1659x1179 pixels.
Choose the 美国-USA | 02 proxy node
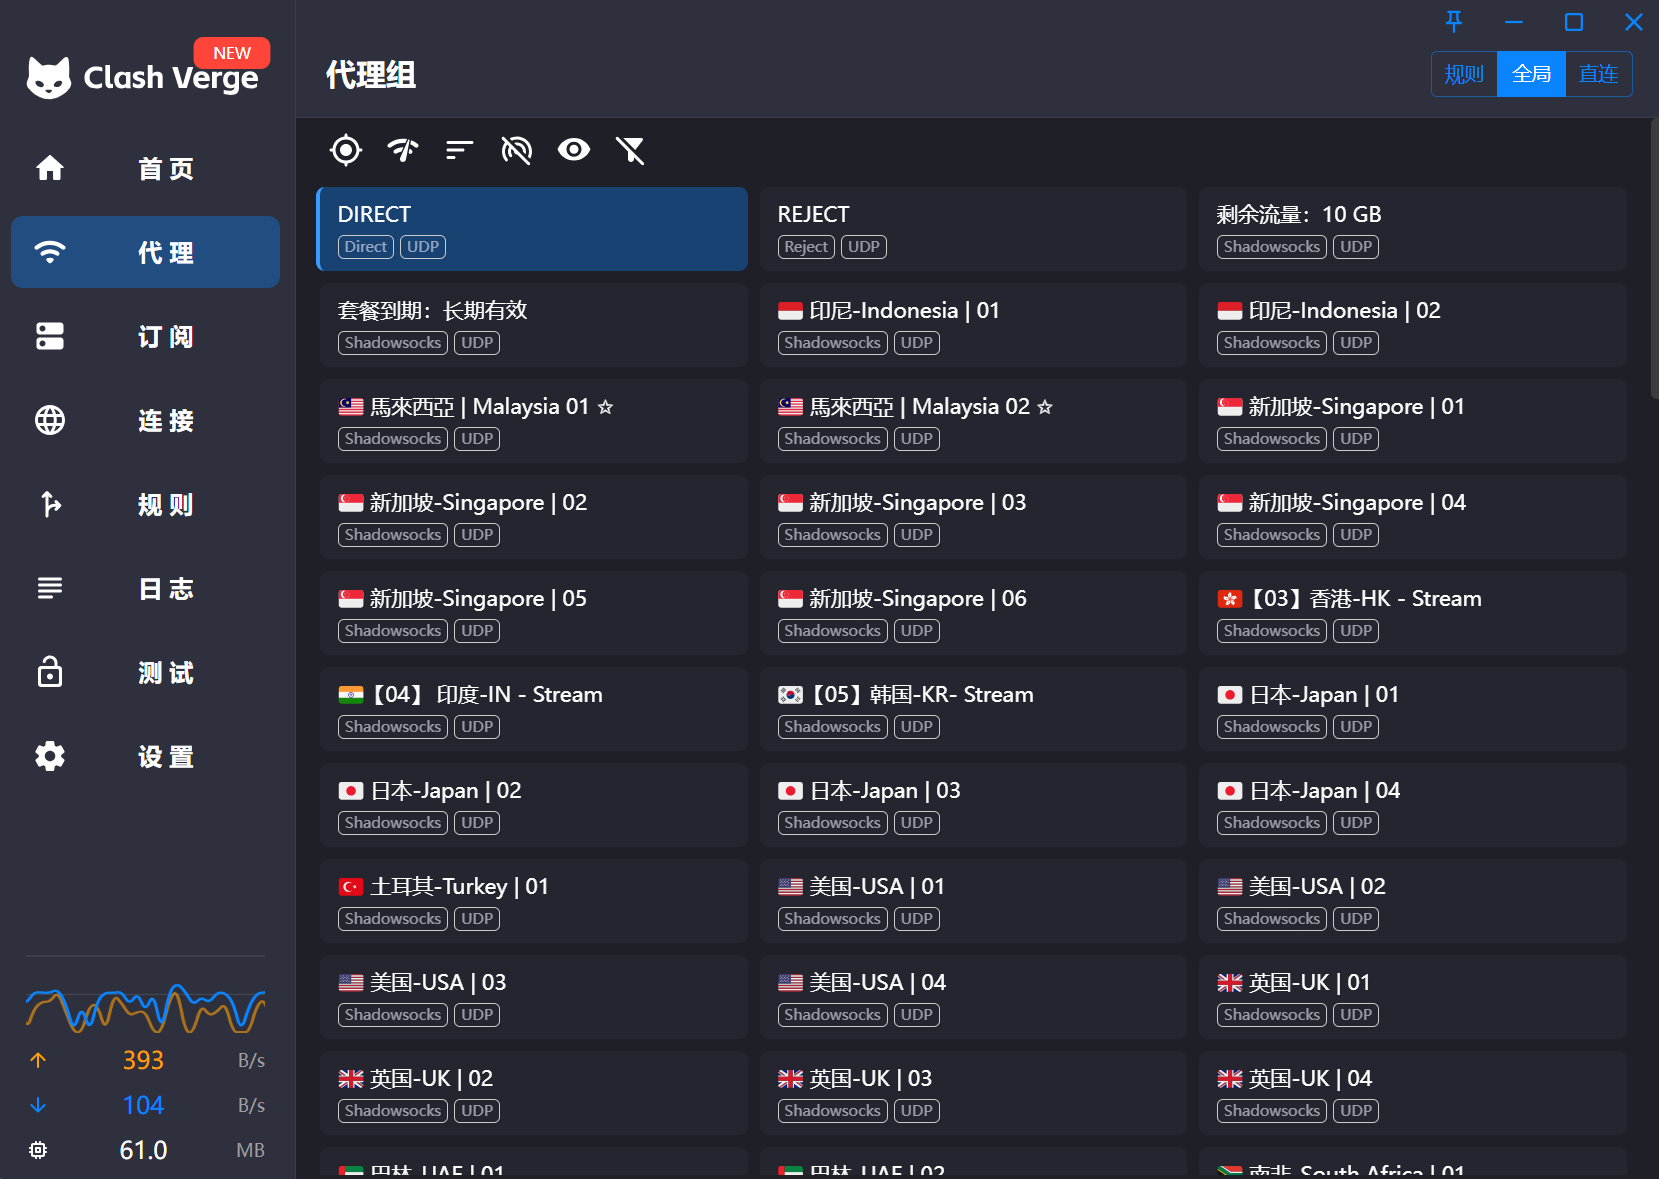coord(1412,900)
